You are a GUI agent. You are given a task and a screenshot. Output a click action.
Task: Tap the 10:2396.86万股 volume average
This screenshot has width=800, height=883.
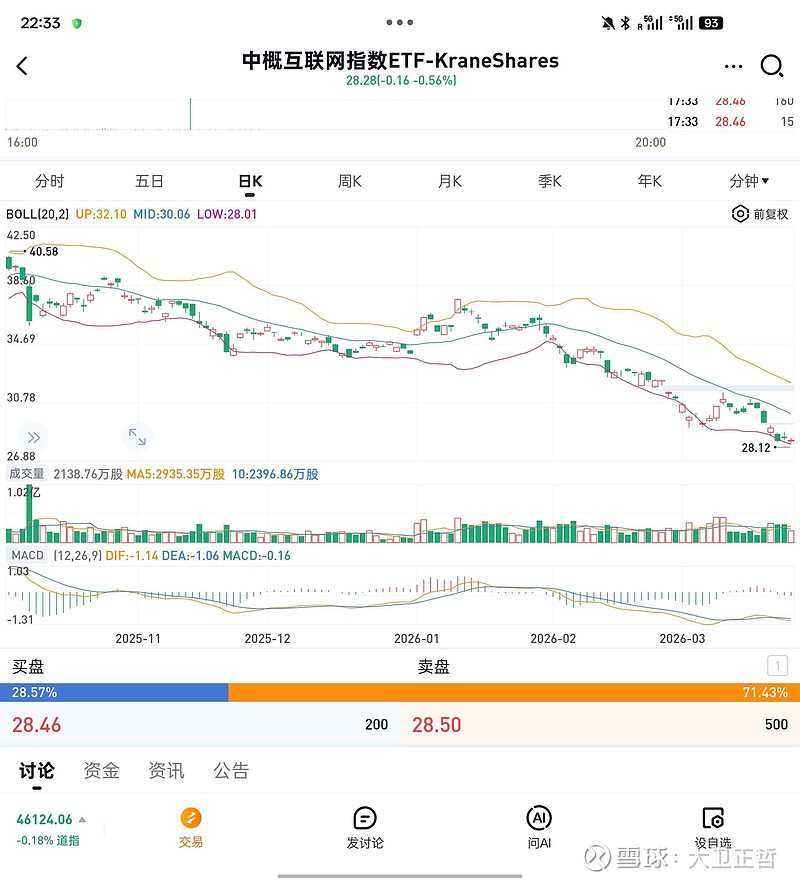tap(275, 474)
